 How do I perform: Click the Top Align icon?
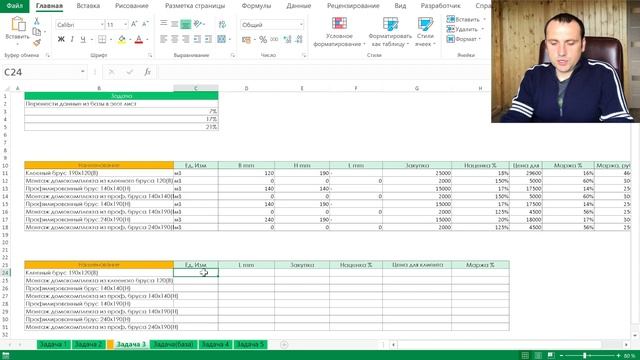click(163, 24)
